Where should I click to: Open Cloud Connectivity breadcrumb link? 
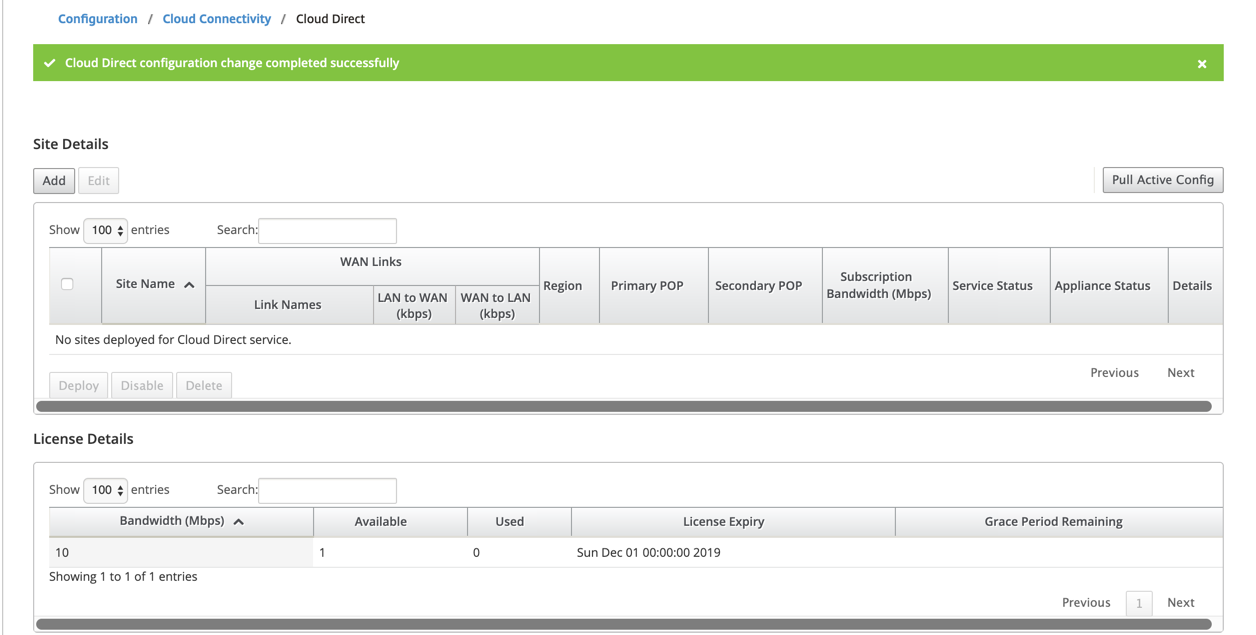coord(217,19)
